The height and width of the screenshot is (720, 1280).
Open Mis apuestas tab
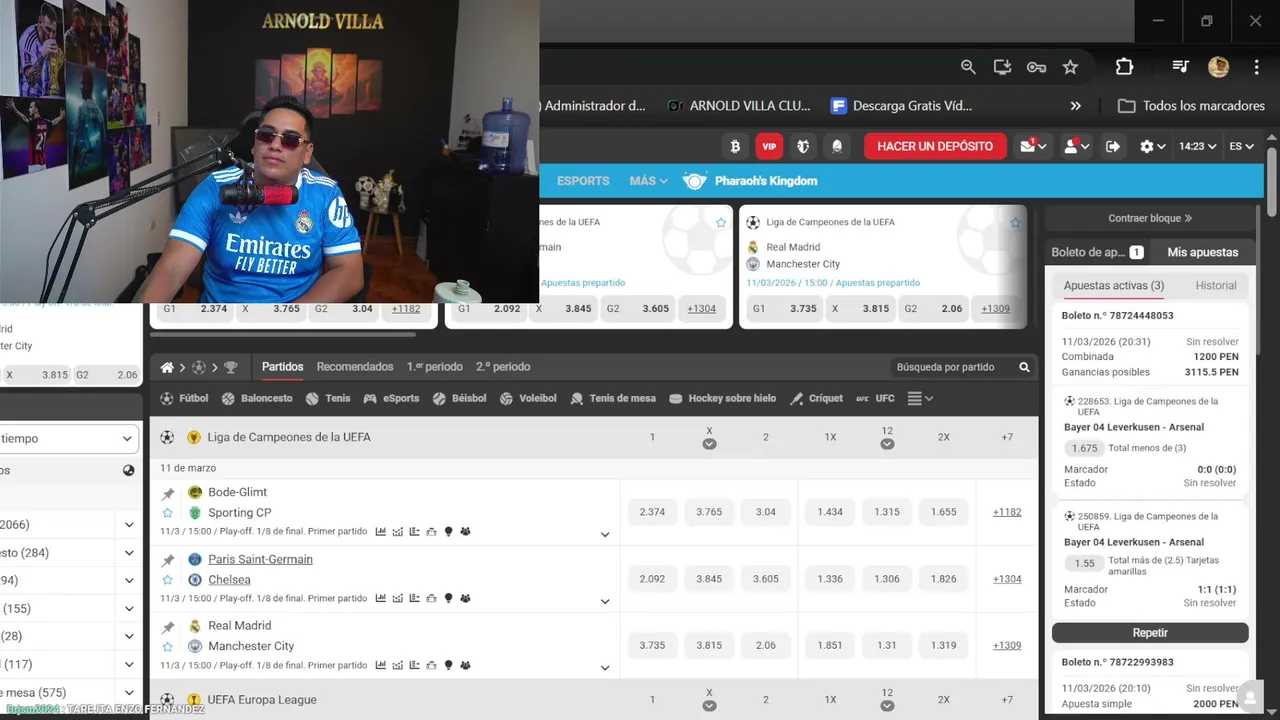tap(1203, 252)
